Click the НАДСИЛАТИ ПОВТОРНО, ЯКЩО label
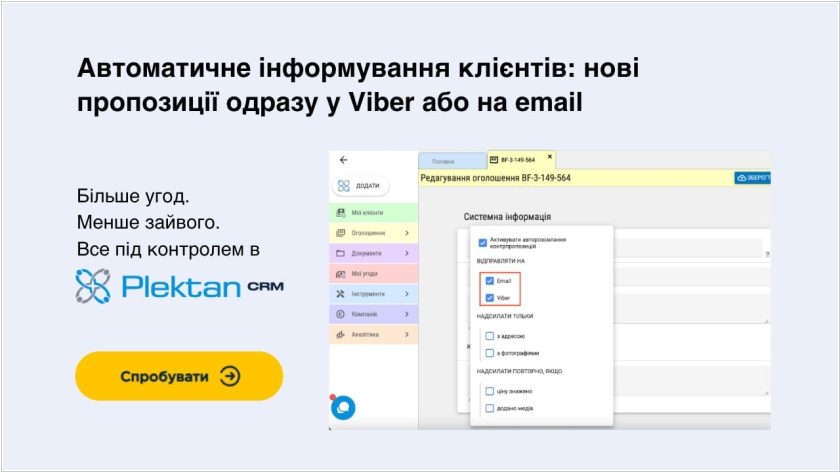Screen dimensions: 840x472 coord(520,371)
